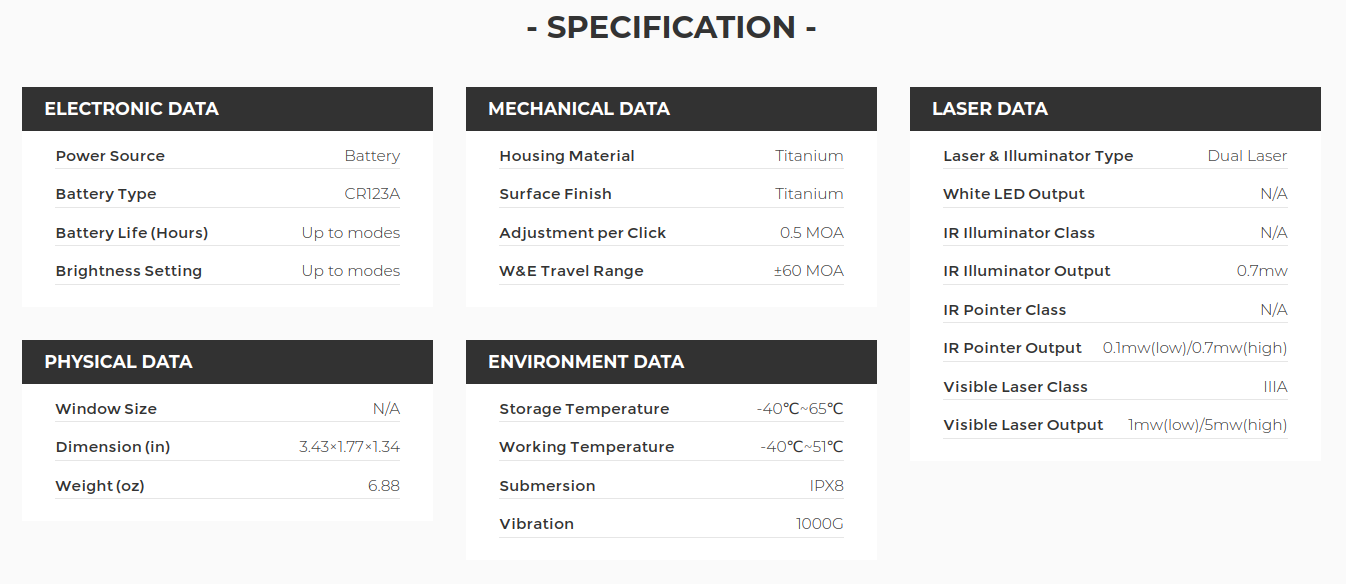Click the Dual Laser type value
This screenshot has height=584, width=1346.
(1247, 156)
